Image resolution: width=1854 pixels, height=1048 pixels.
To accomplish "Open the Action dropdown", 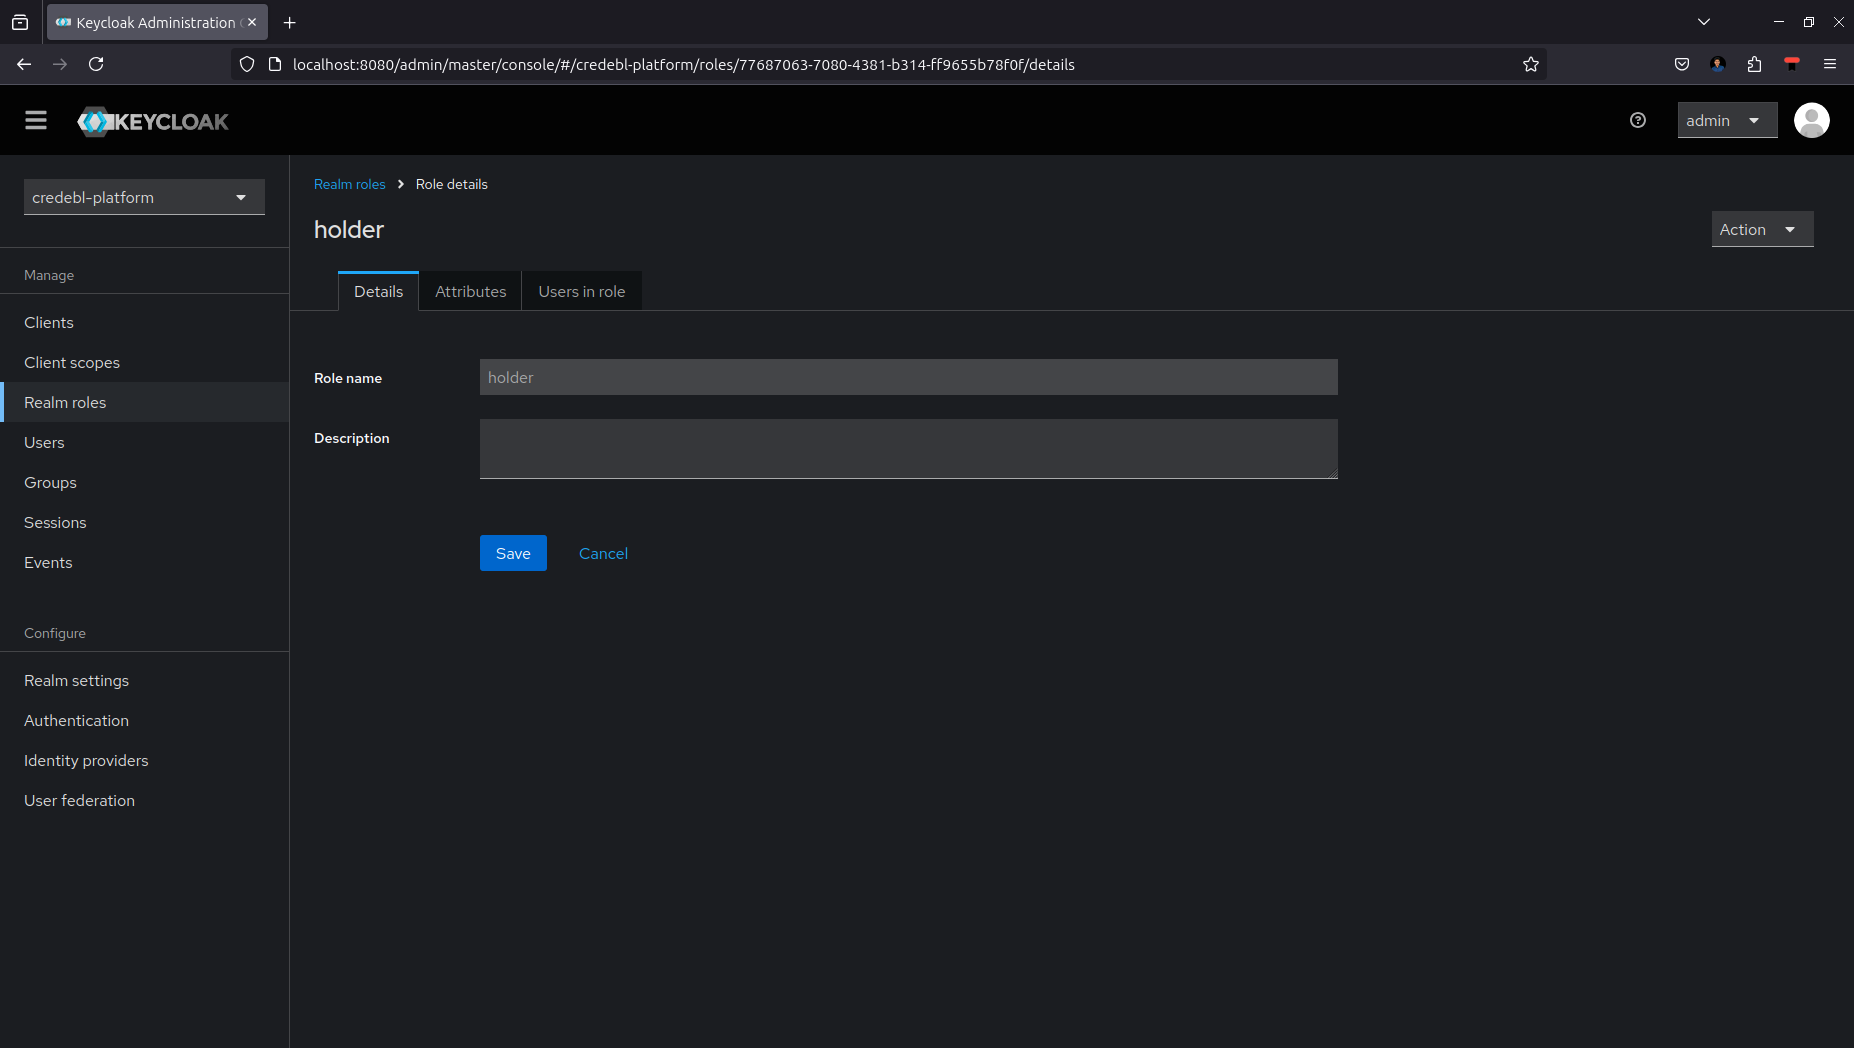I will click(x=1761, y=230).
